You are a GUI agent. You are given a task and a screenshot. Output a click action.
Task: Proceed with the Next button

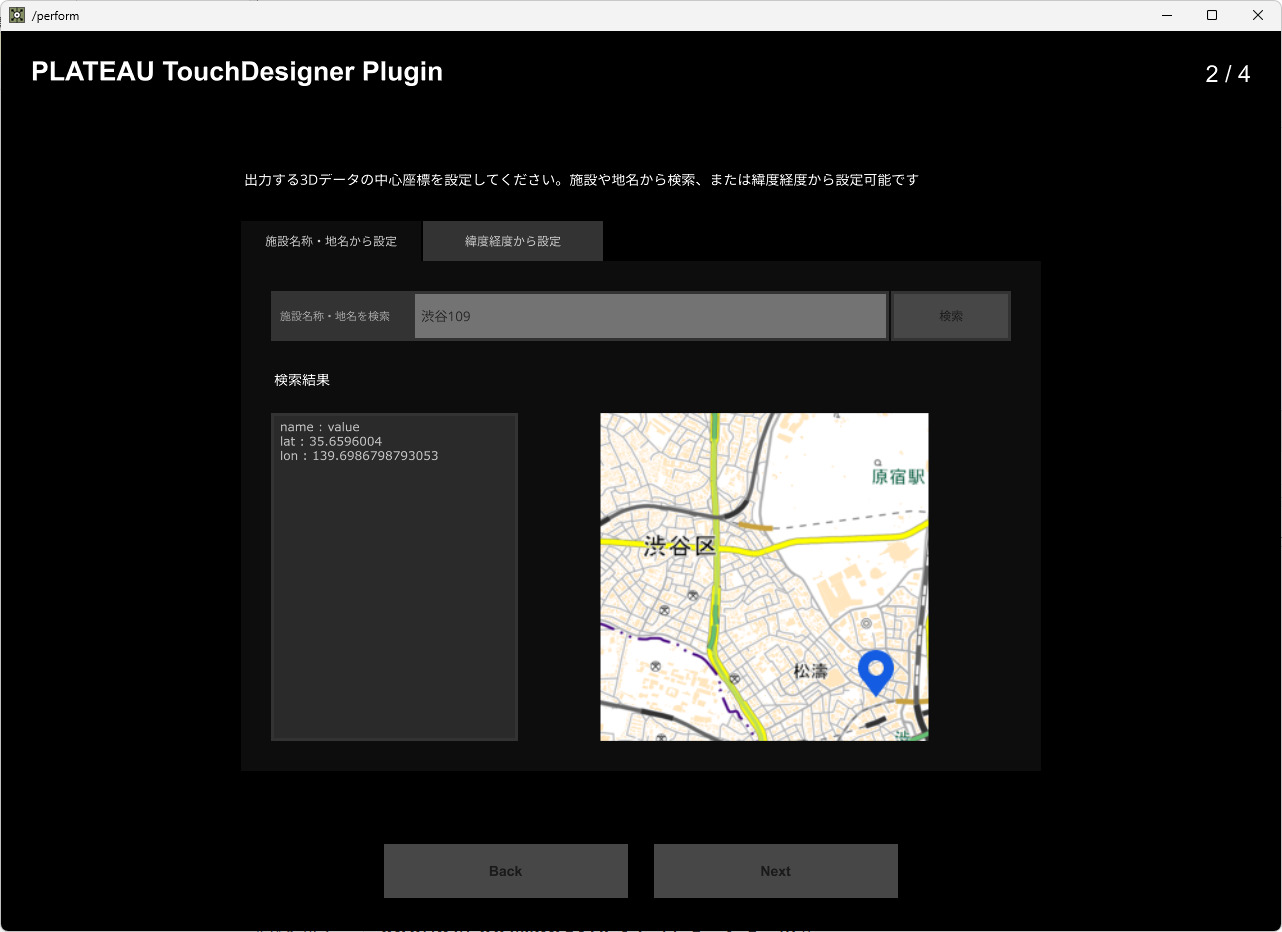776,871
